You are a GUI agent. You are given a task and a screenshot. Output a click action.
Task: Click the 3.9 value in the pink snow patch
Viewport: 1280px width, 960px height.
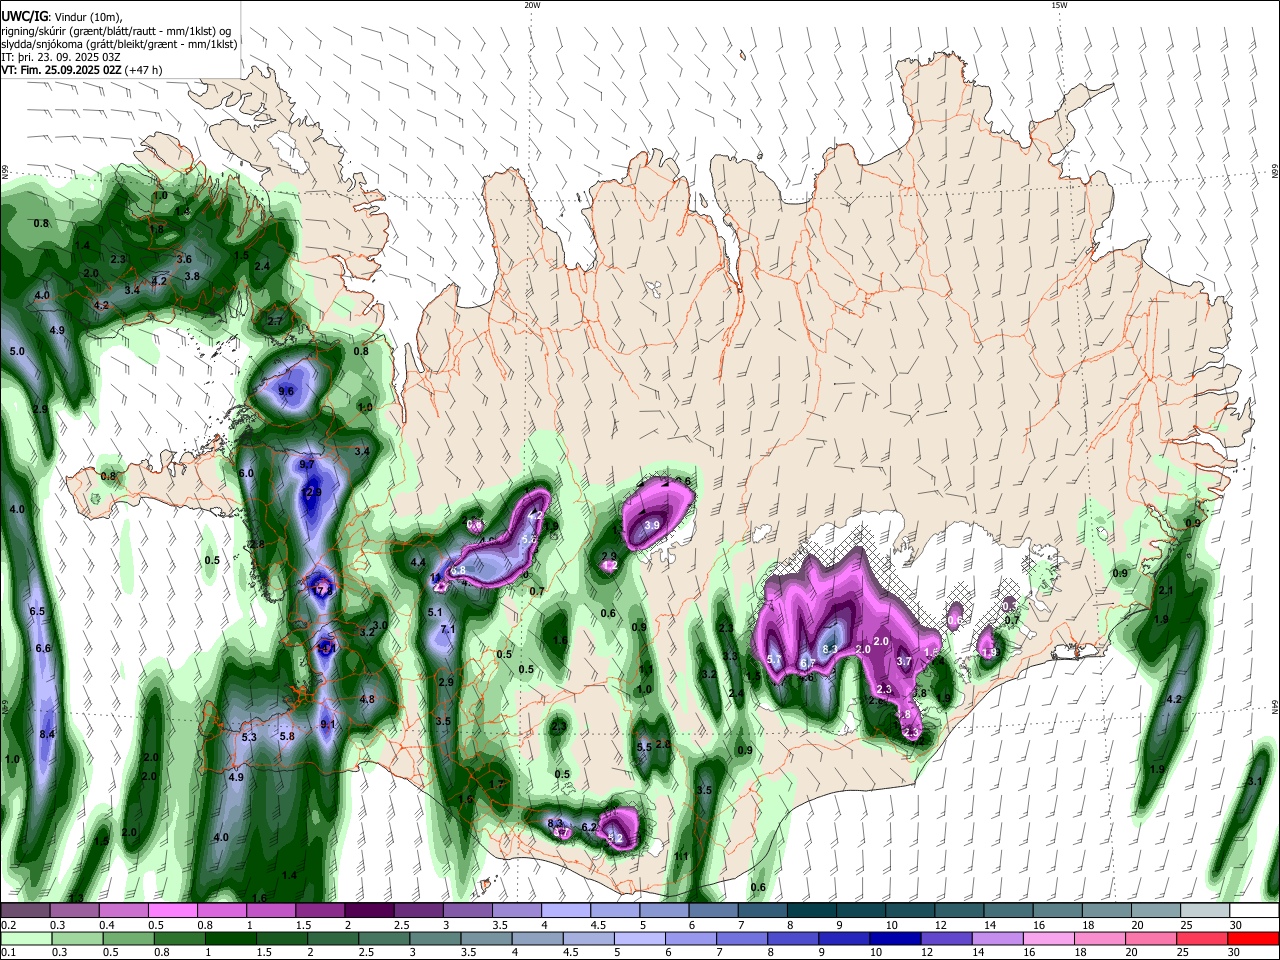[653, 525]
